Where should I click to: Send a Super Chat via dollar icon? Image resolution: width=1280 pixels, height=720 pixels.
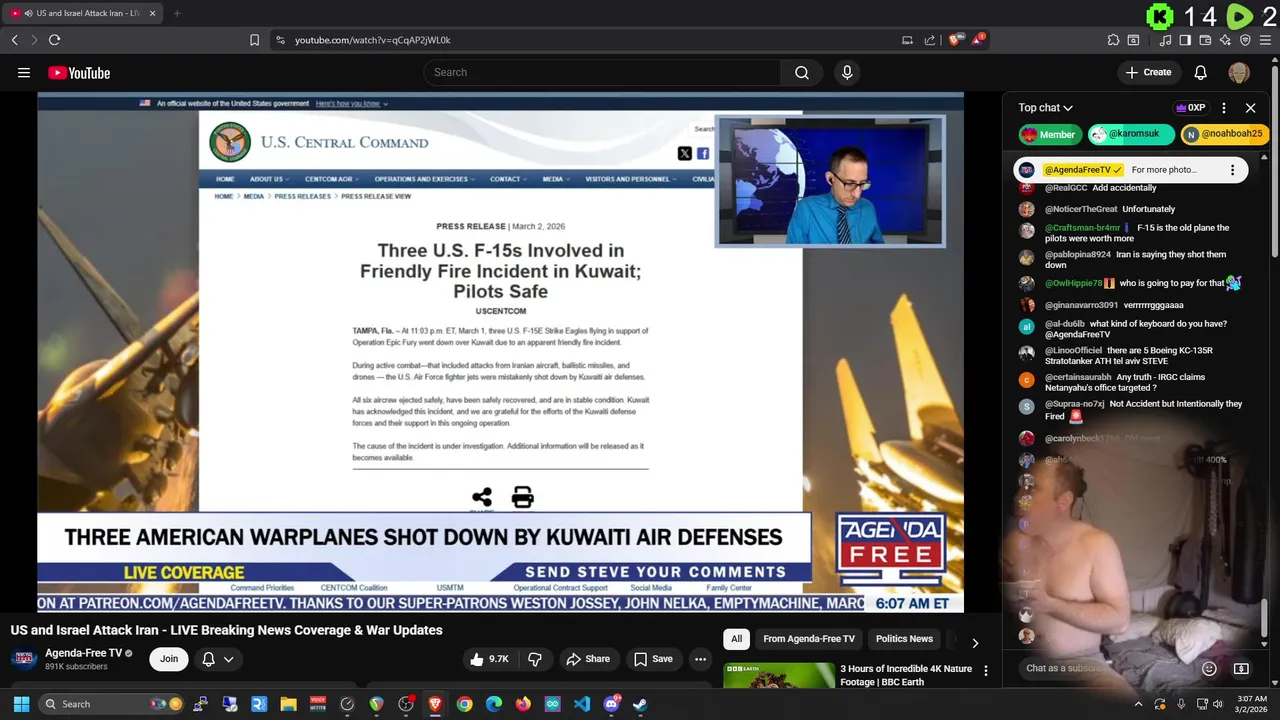point(1241,668)
